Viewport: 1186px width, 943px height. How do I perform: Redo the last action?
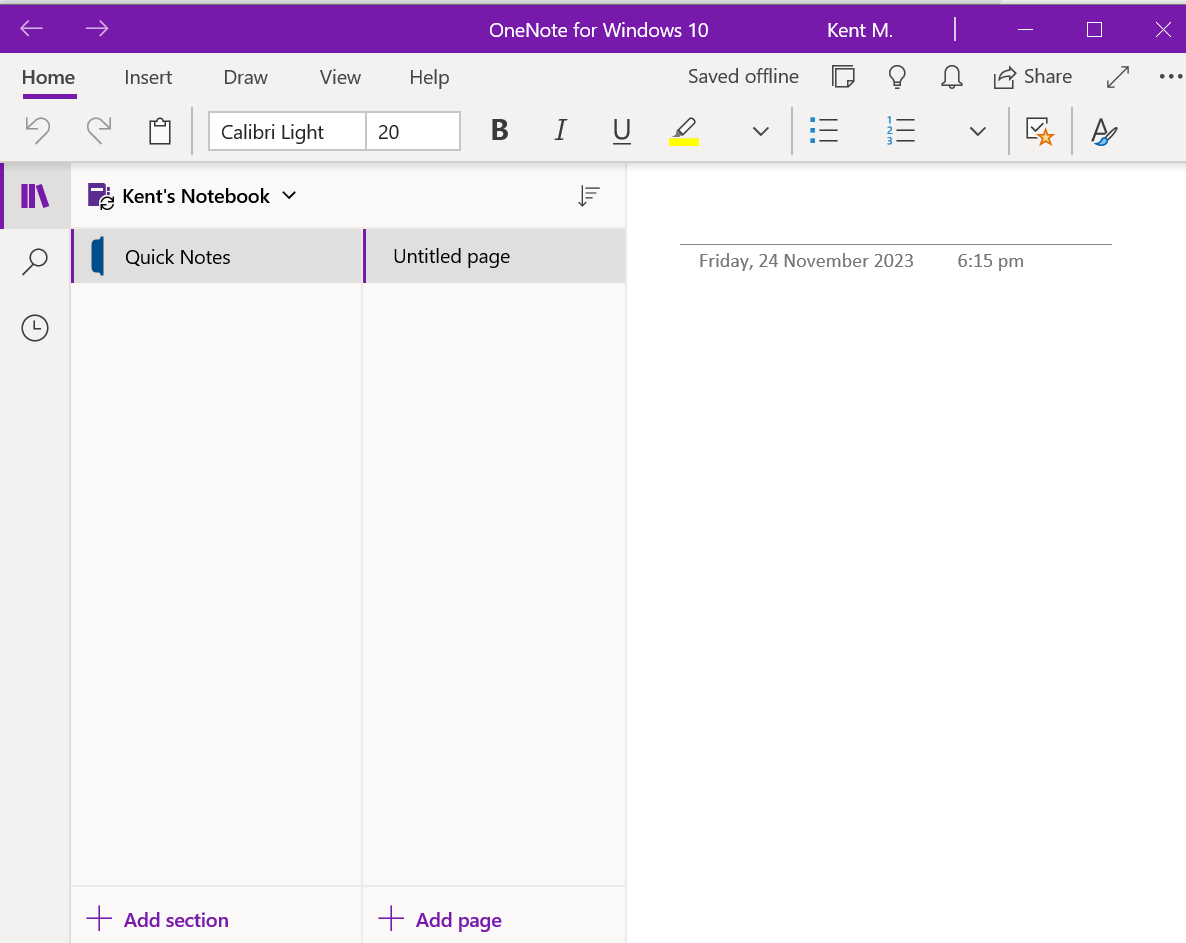point(98,130)
